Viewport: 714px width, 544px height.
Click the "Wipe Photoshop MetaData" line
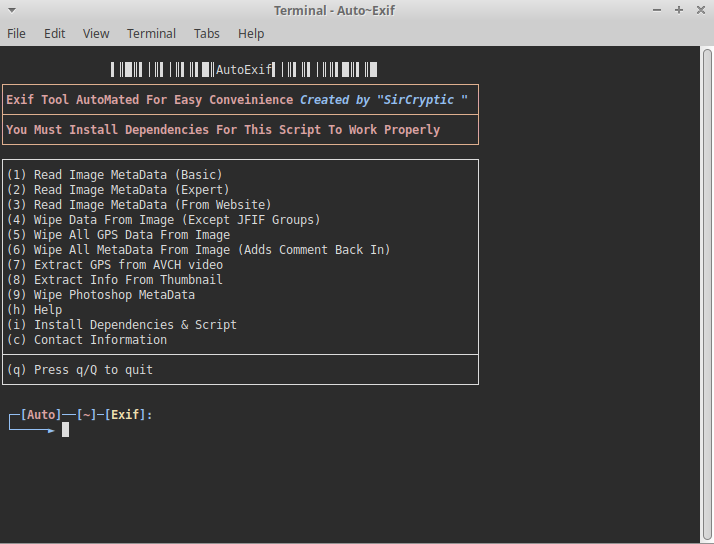pyautogui.click(x=100, y=295)
